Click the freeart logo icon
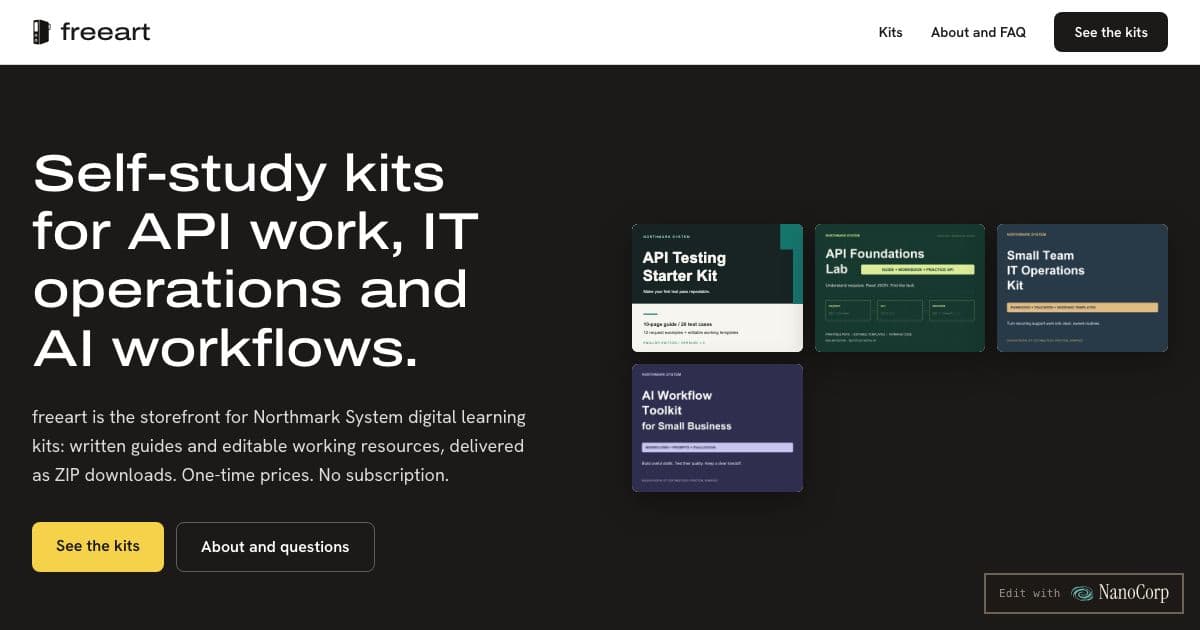Image resolution: width=1200 pixels, height=630 pixels. click(41, 32)
